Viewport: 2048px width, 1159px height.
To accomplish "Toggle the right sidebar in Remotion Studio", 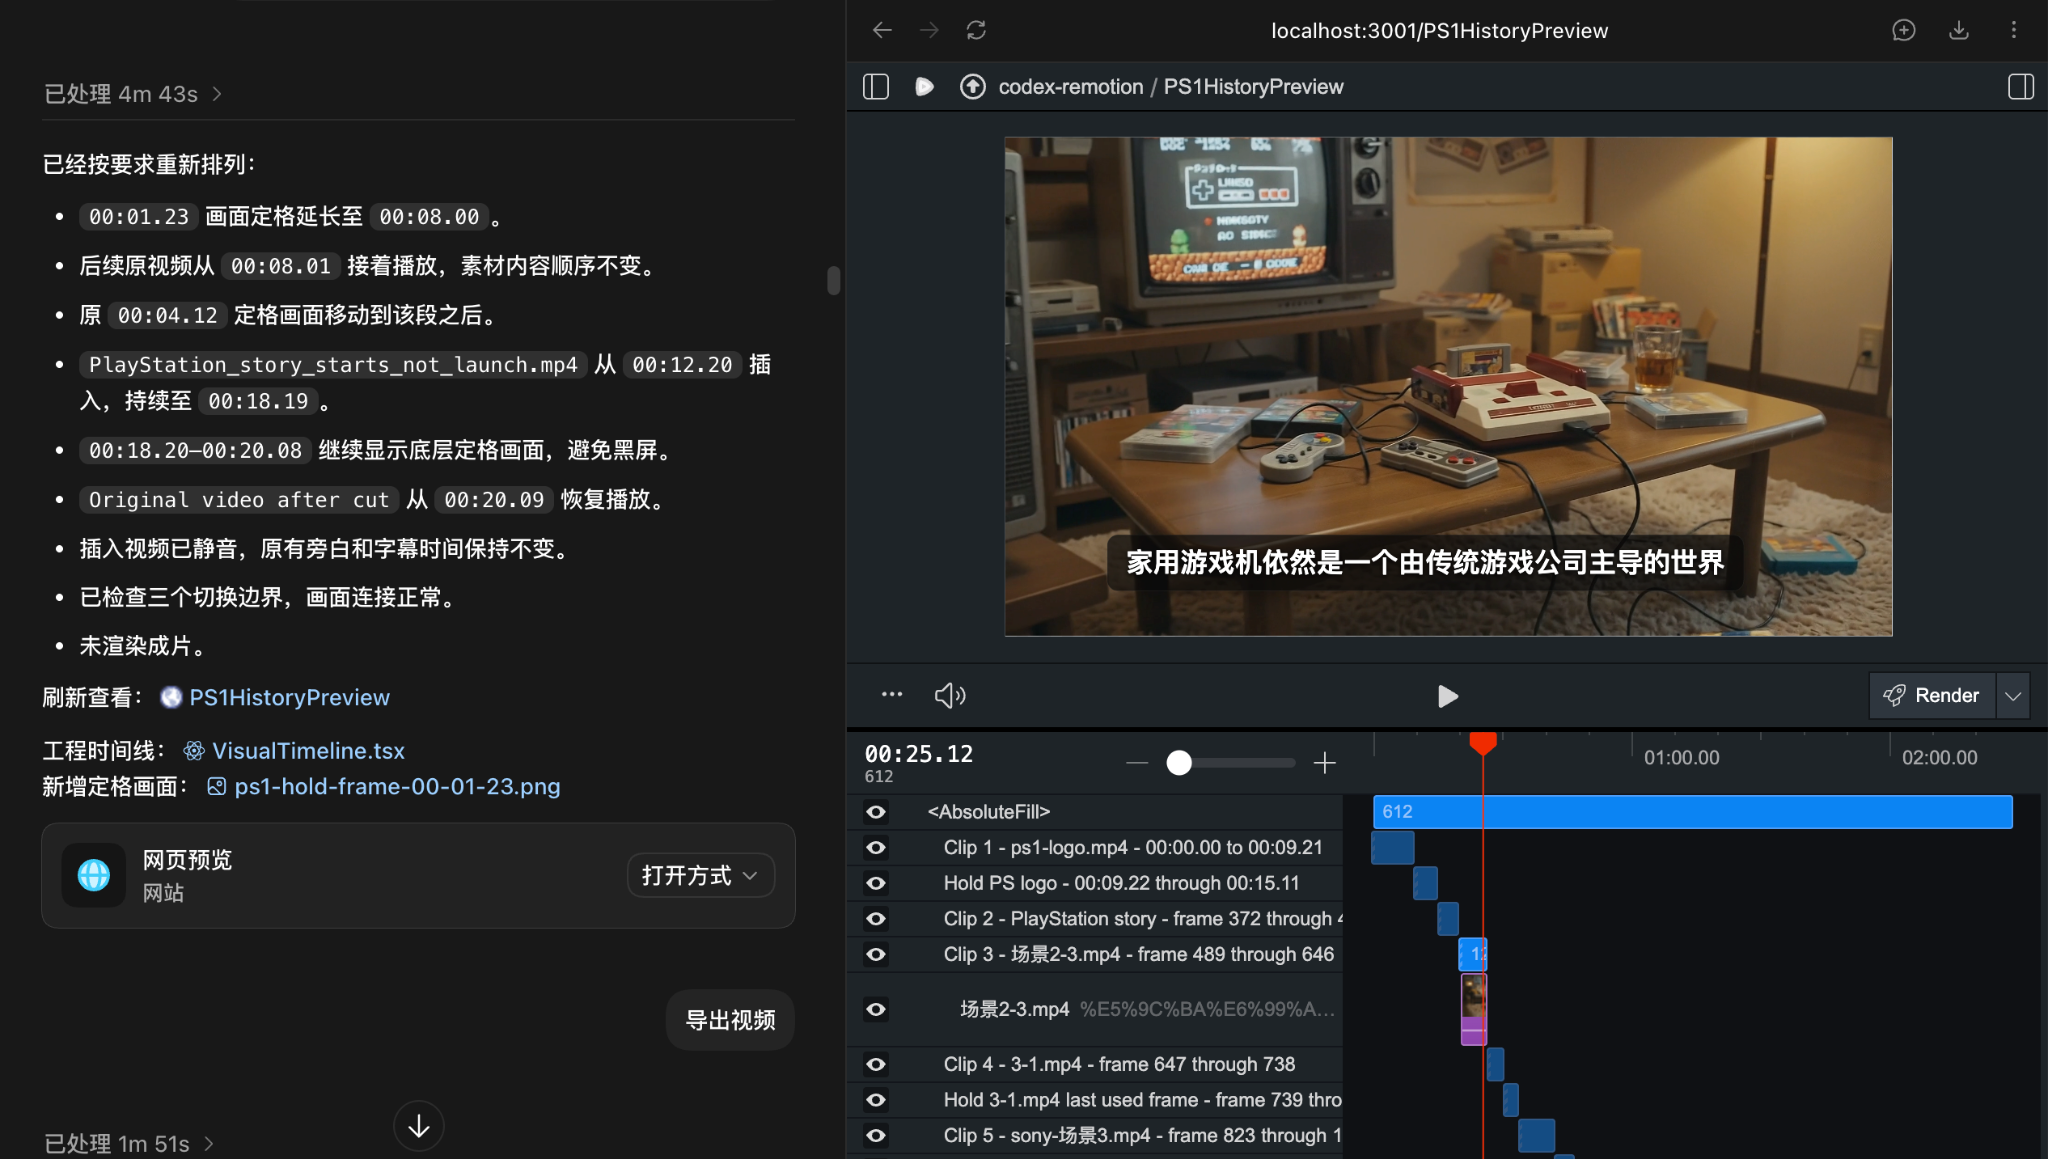I will click(2021, 87).
